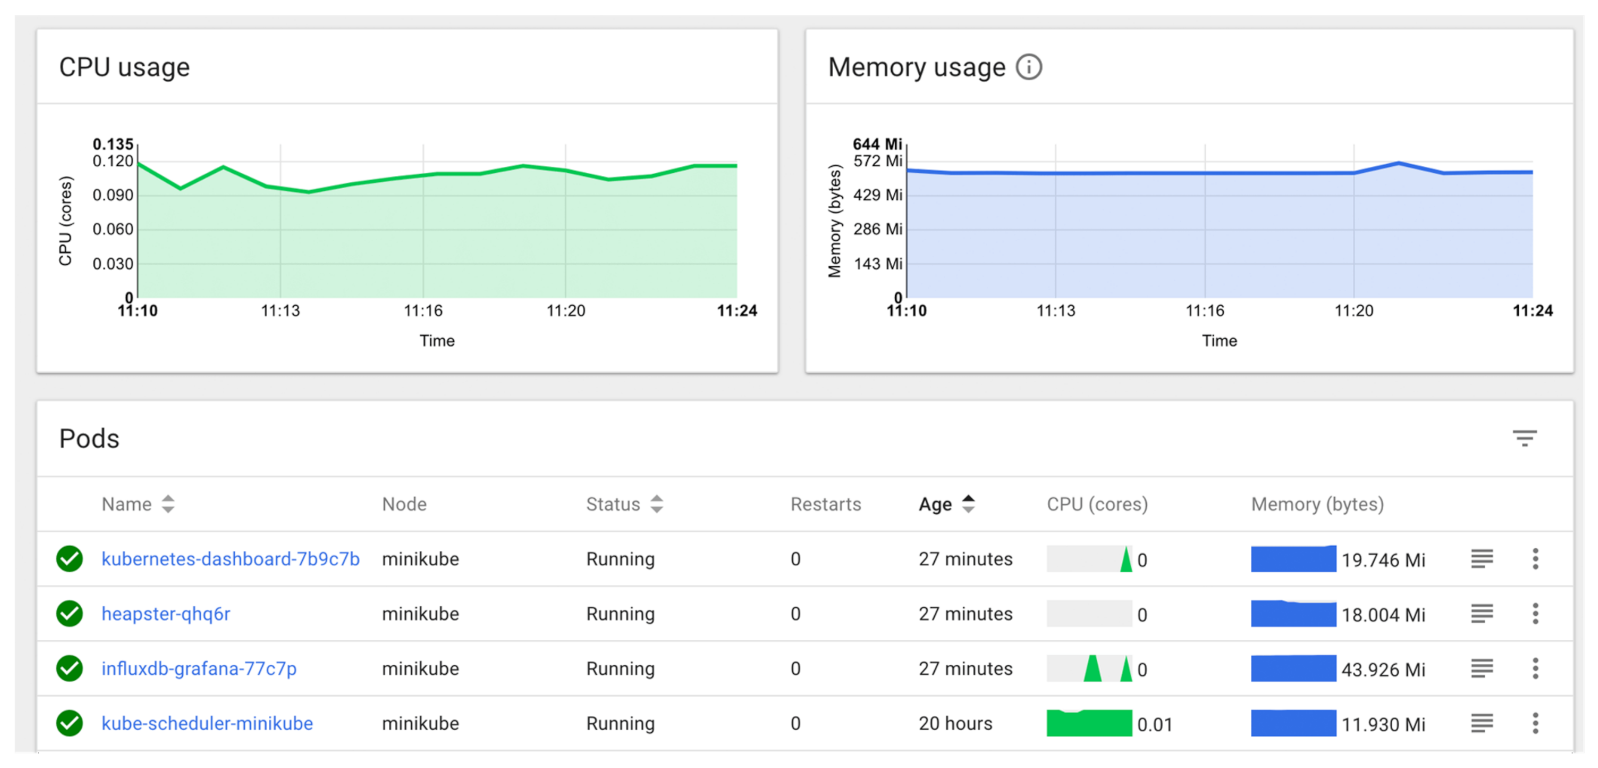This screenshot has height=768, width=1598.
Task: Click green status check for heapster-qhq6r
Action: (70, 614)
